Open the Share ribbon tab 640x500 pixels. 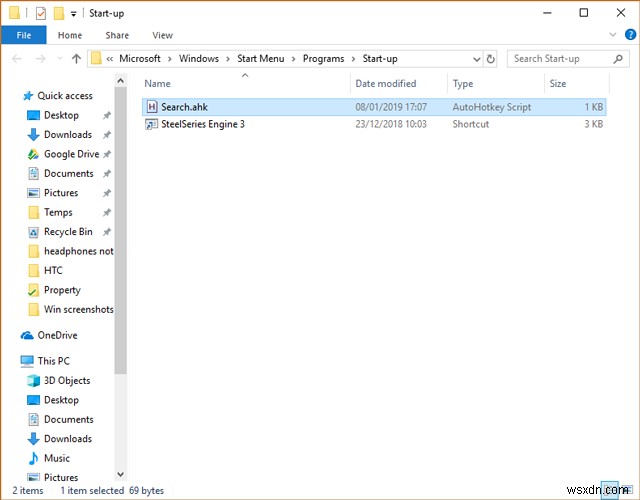tap(117, 36)
